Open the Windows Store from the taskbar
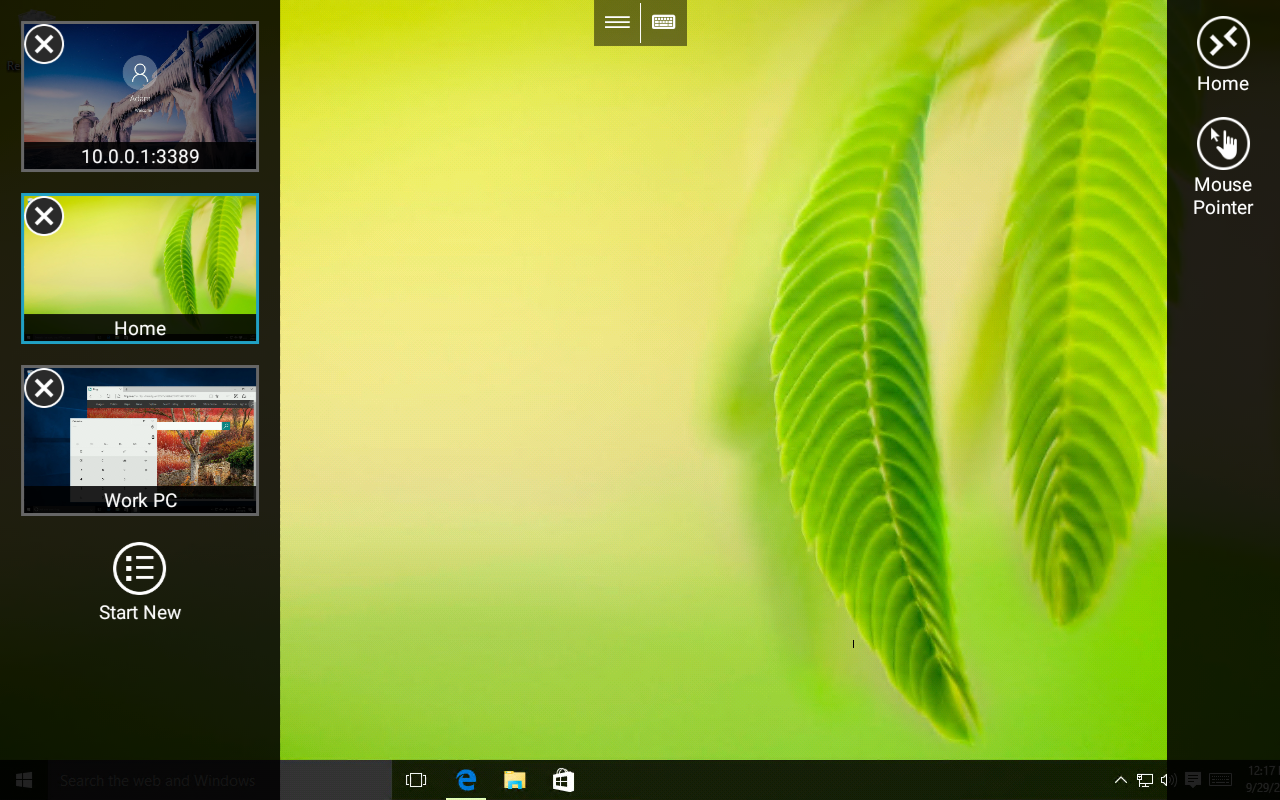The width and height of the screenshot is (1280, 800). click(563, 779)
